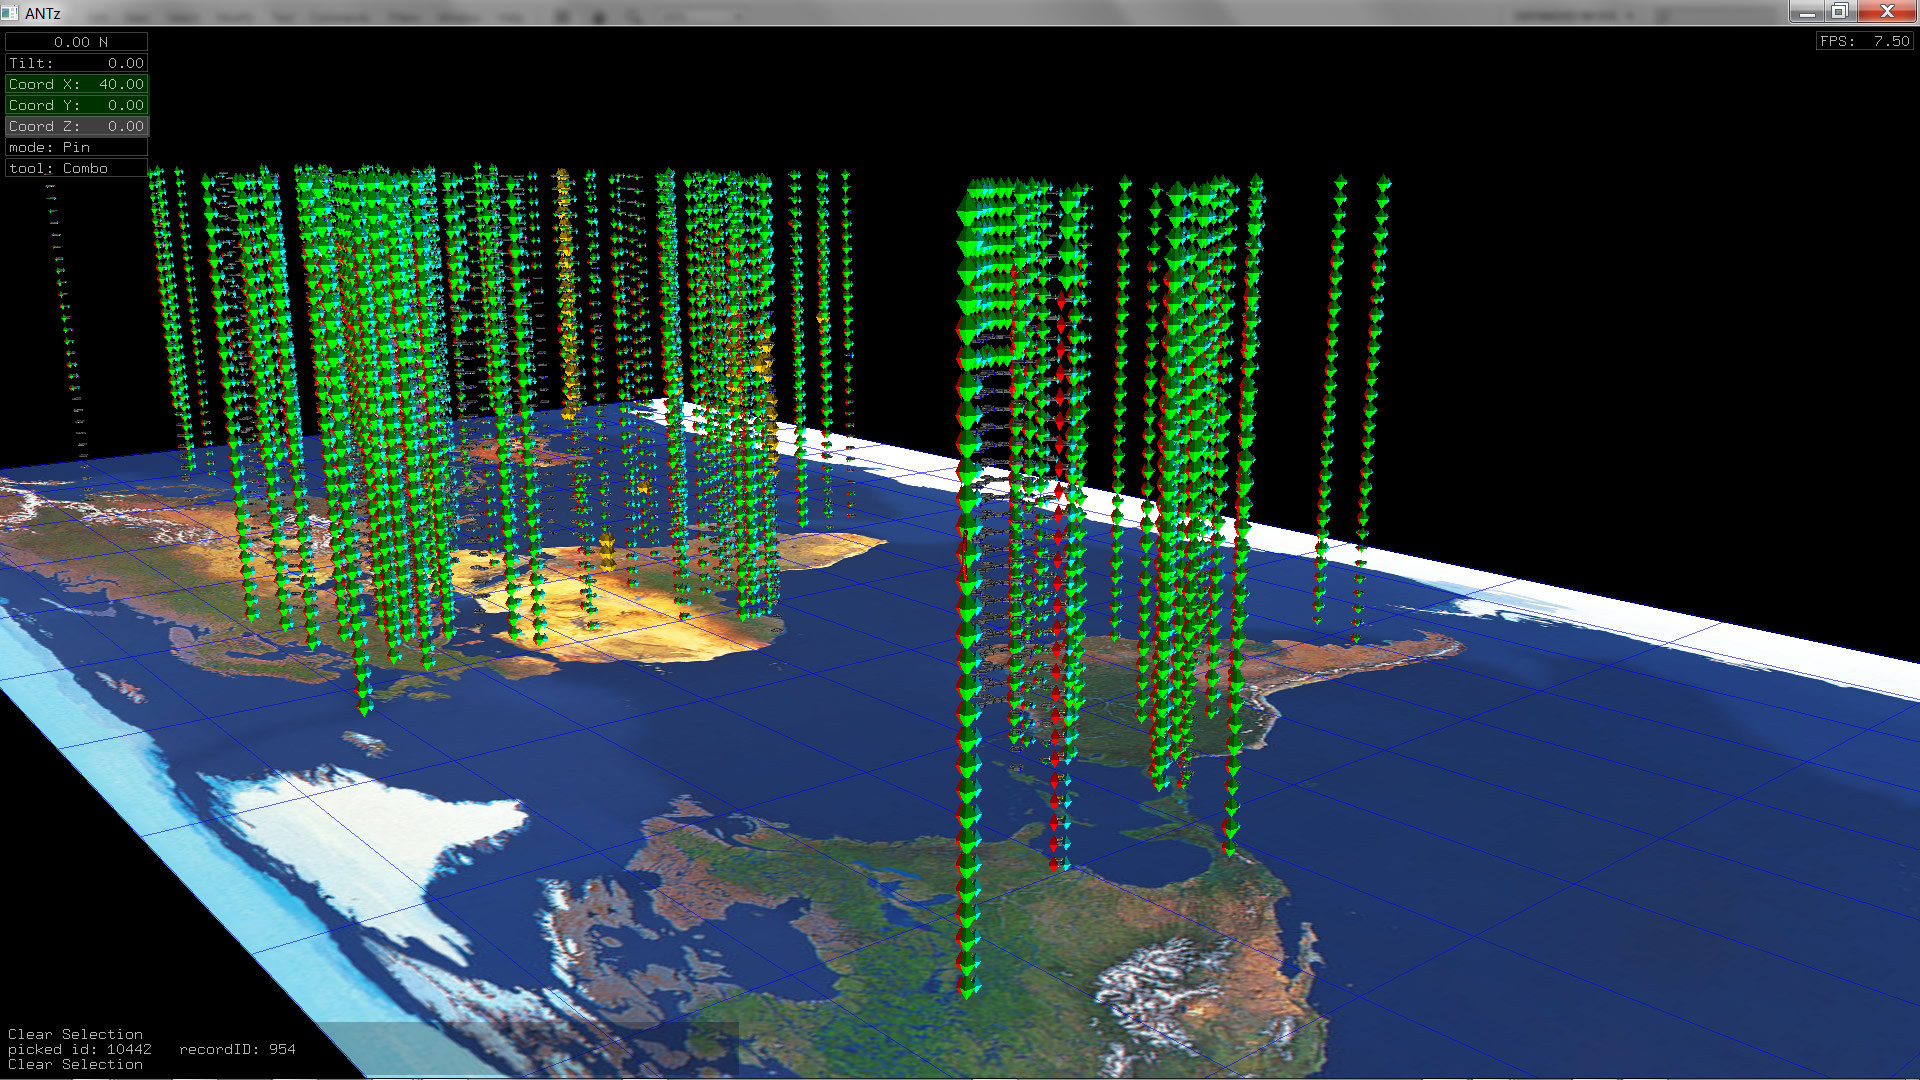Click the top Clear Selection console line
Screen dimensions: 1920x1080
click(x=75, y=1034)
